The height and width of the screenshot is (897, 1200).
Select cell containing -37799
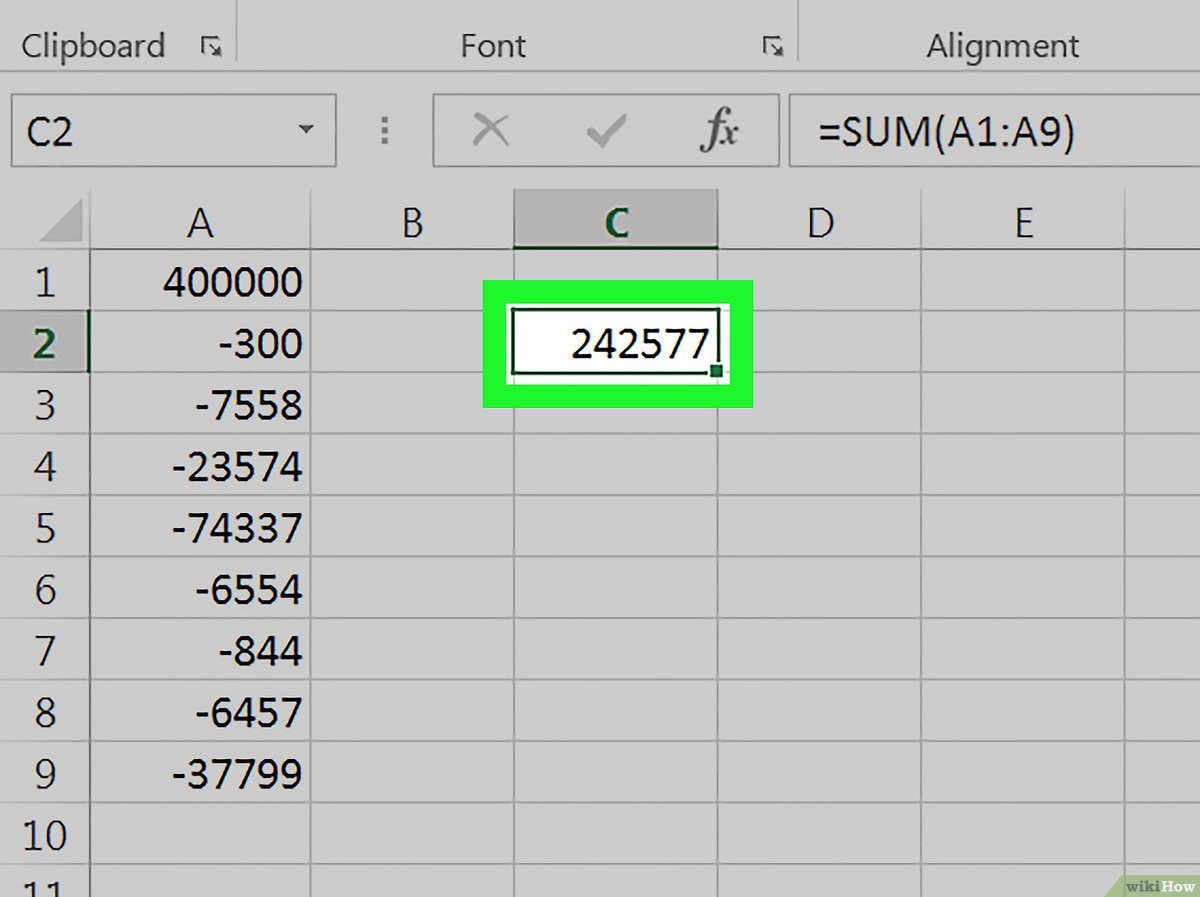(x=201, y=774)
